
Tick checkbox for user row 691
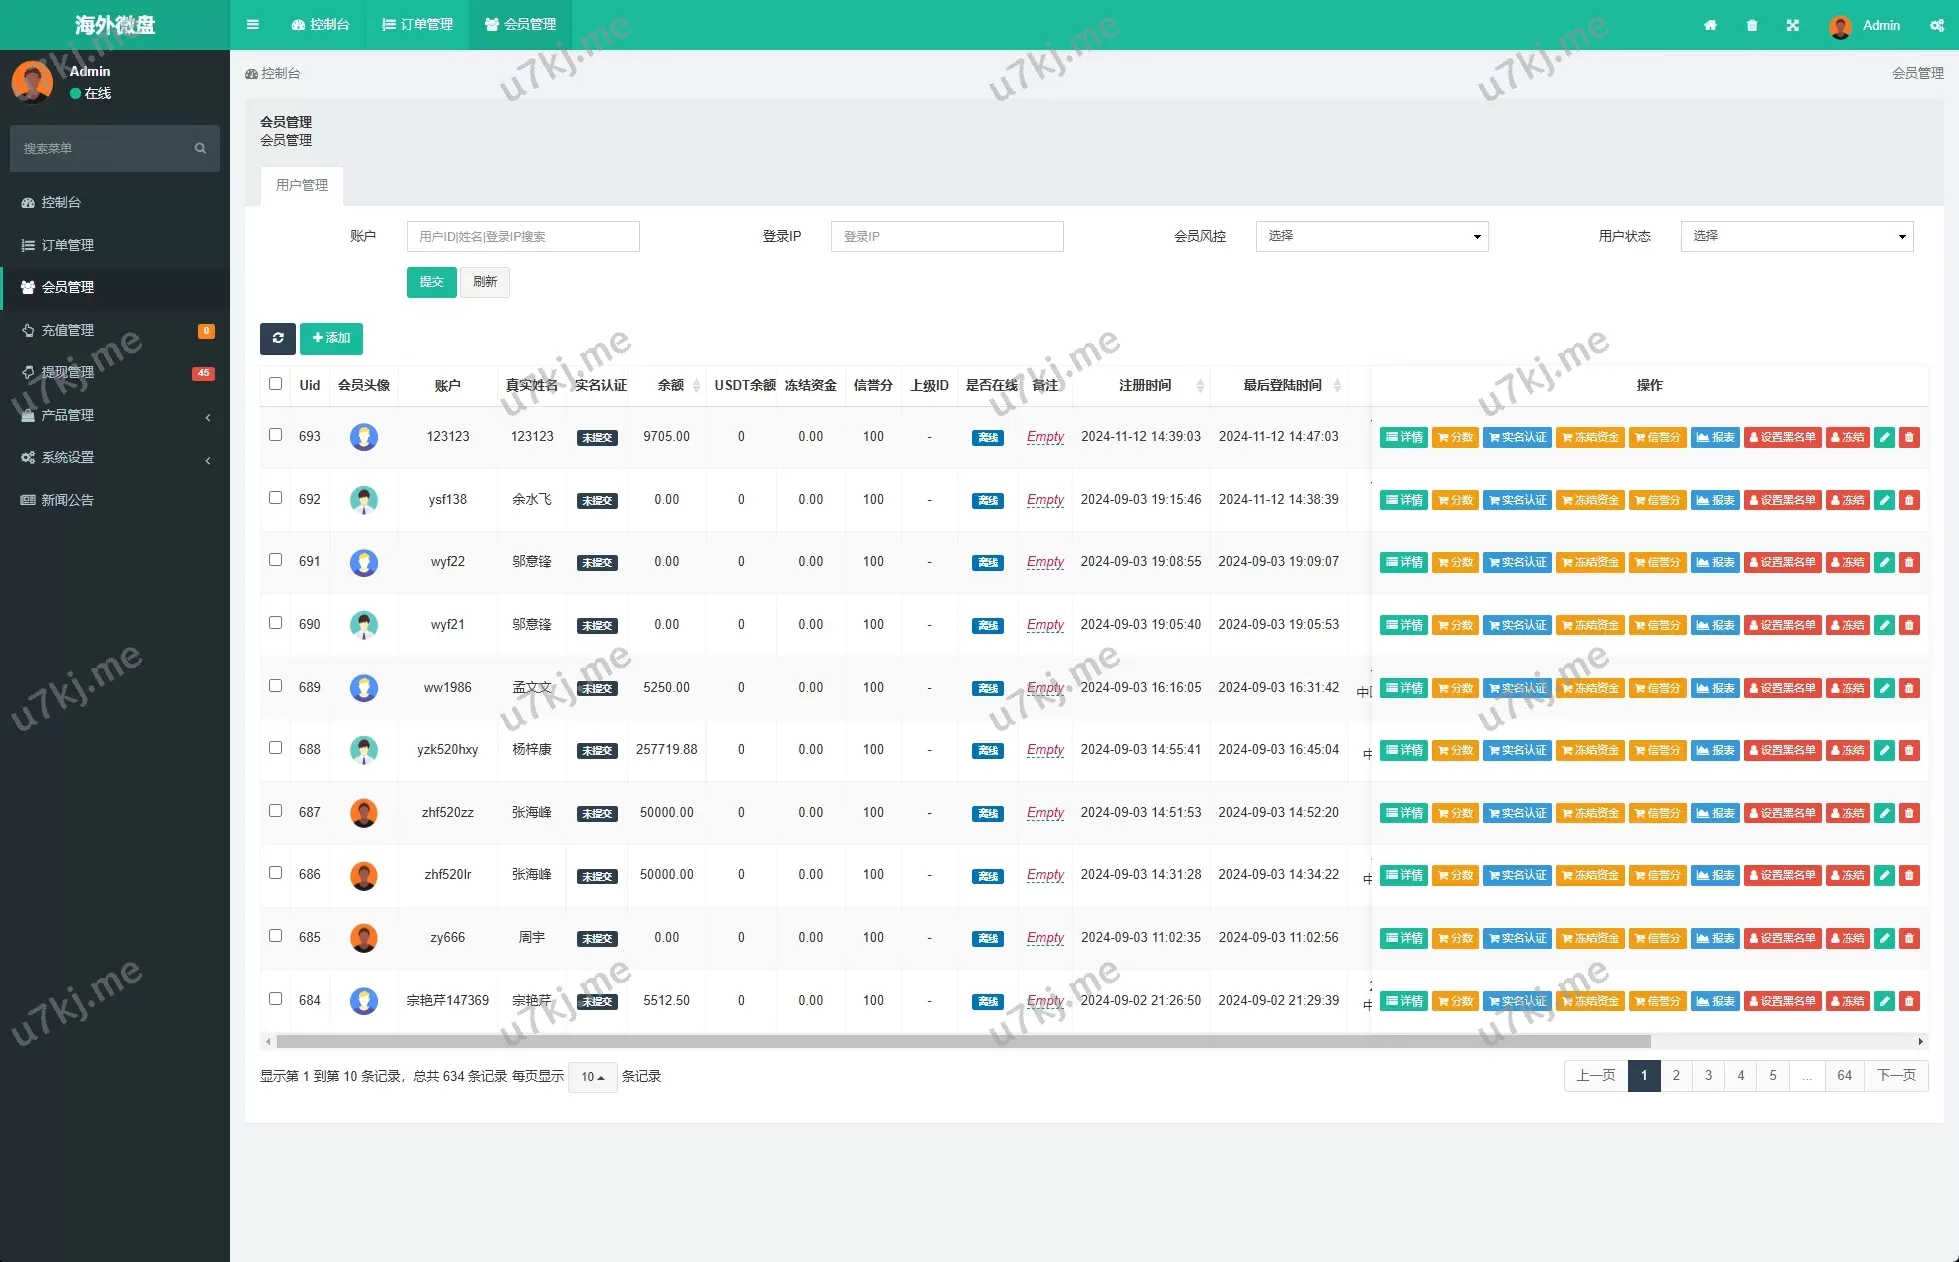[x=276, y=560]
